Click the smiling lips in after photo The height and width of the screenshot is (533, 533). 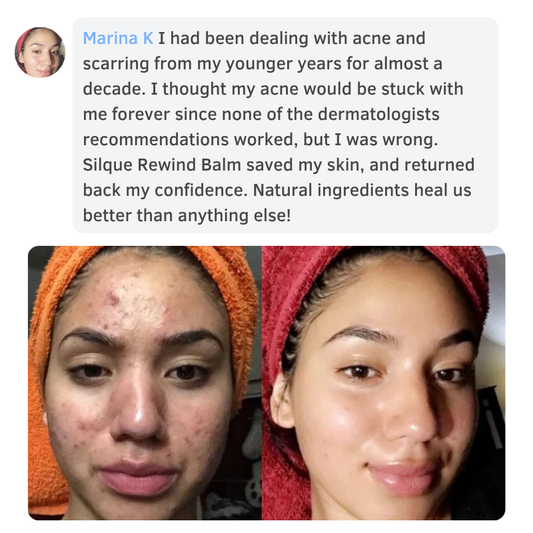403,476
